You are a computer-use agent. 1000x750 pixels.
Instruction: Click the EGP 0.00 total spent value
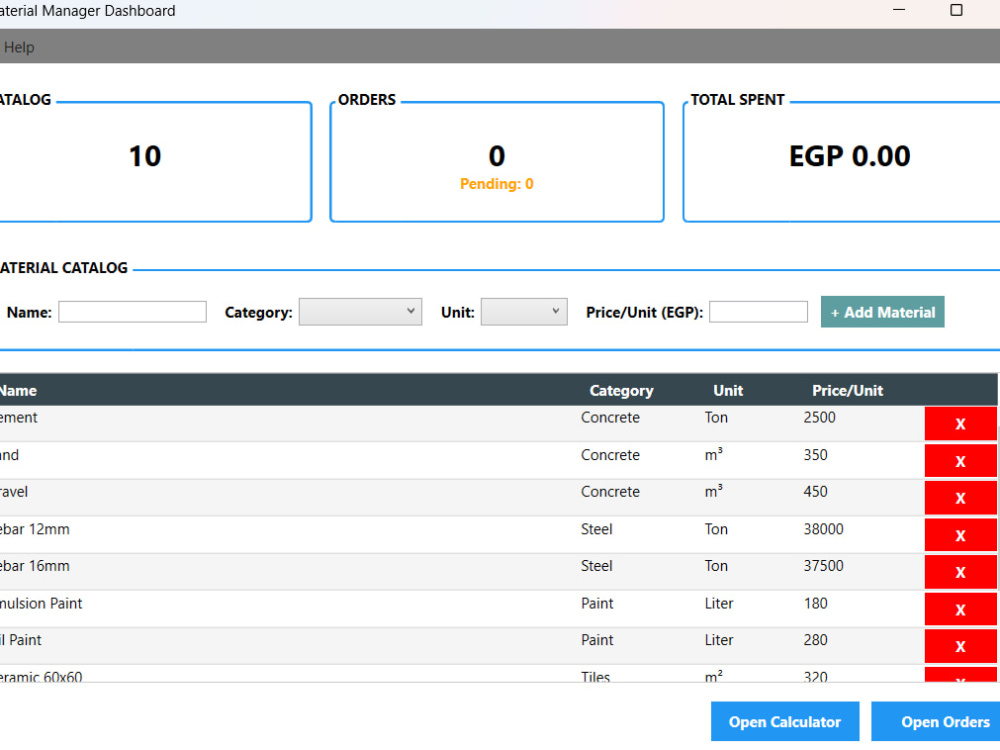[x=849, y=156]
